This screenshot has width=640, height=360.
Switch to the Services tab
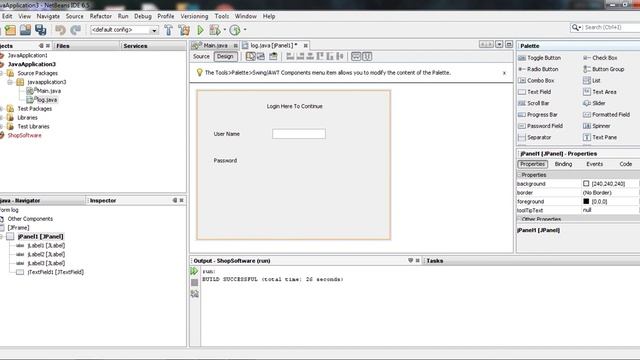pyautogui.click(x=135, y=46)
